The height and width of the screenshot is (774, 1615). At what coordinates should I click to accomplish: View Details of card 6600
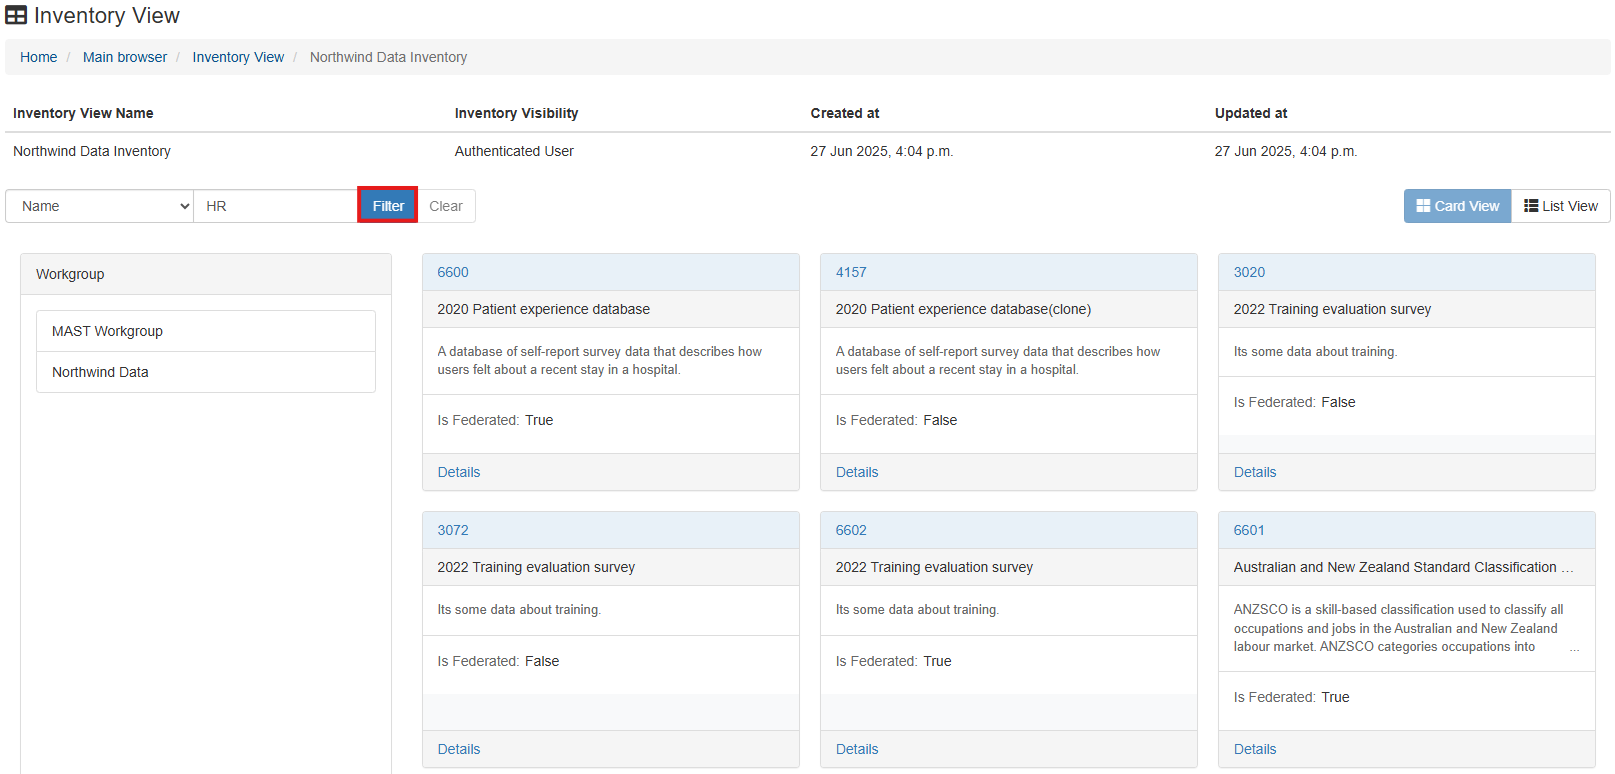point(459,472)
